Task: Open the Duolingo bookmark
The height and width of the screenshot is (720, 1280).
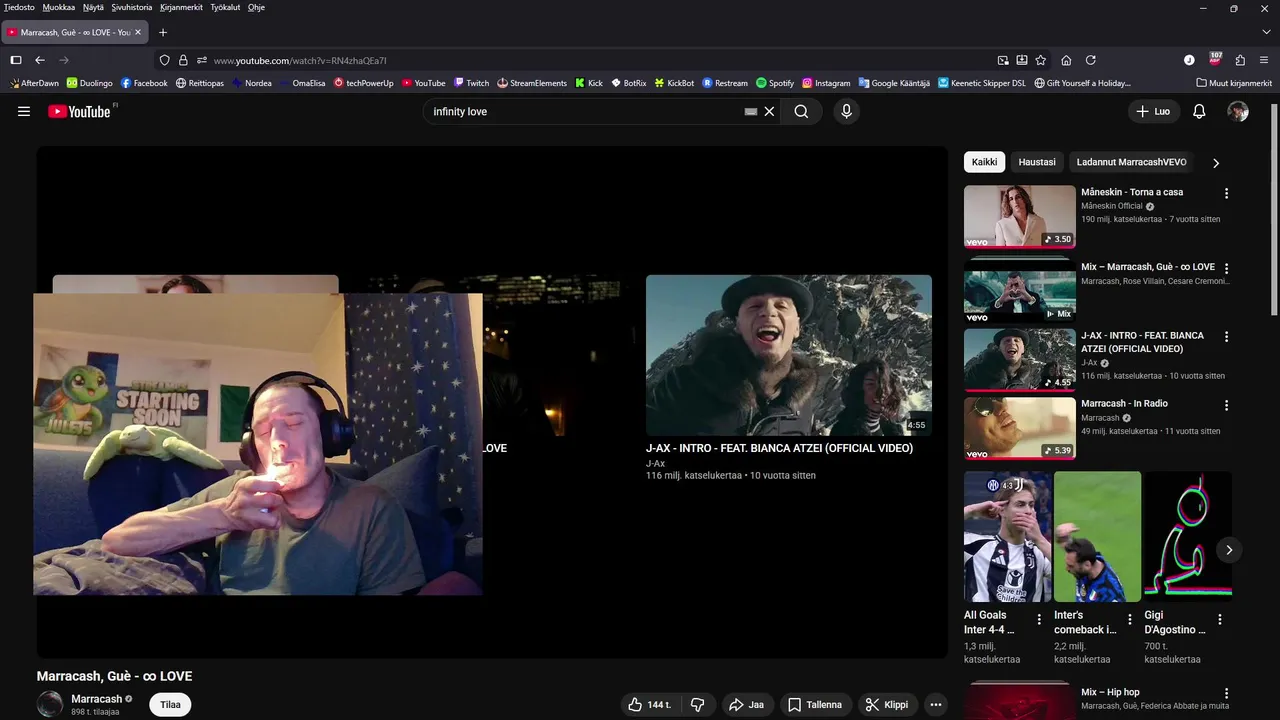Action: [x=90, y=83]
